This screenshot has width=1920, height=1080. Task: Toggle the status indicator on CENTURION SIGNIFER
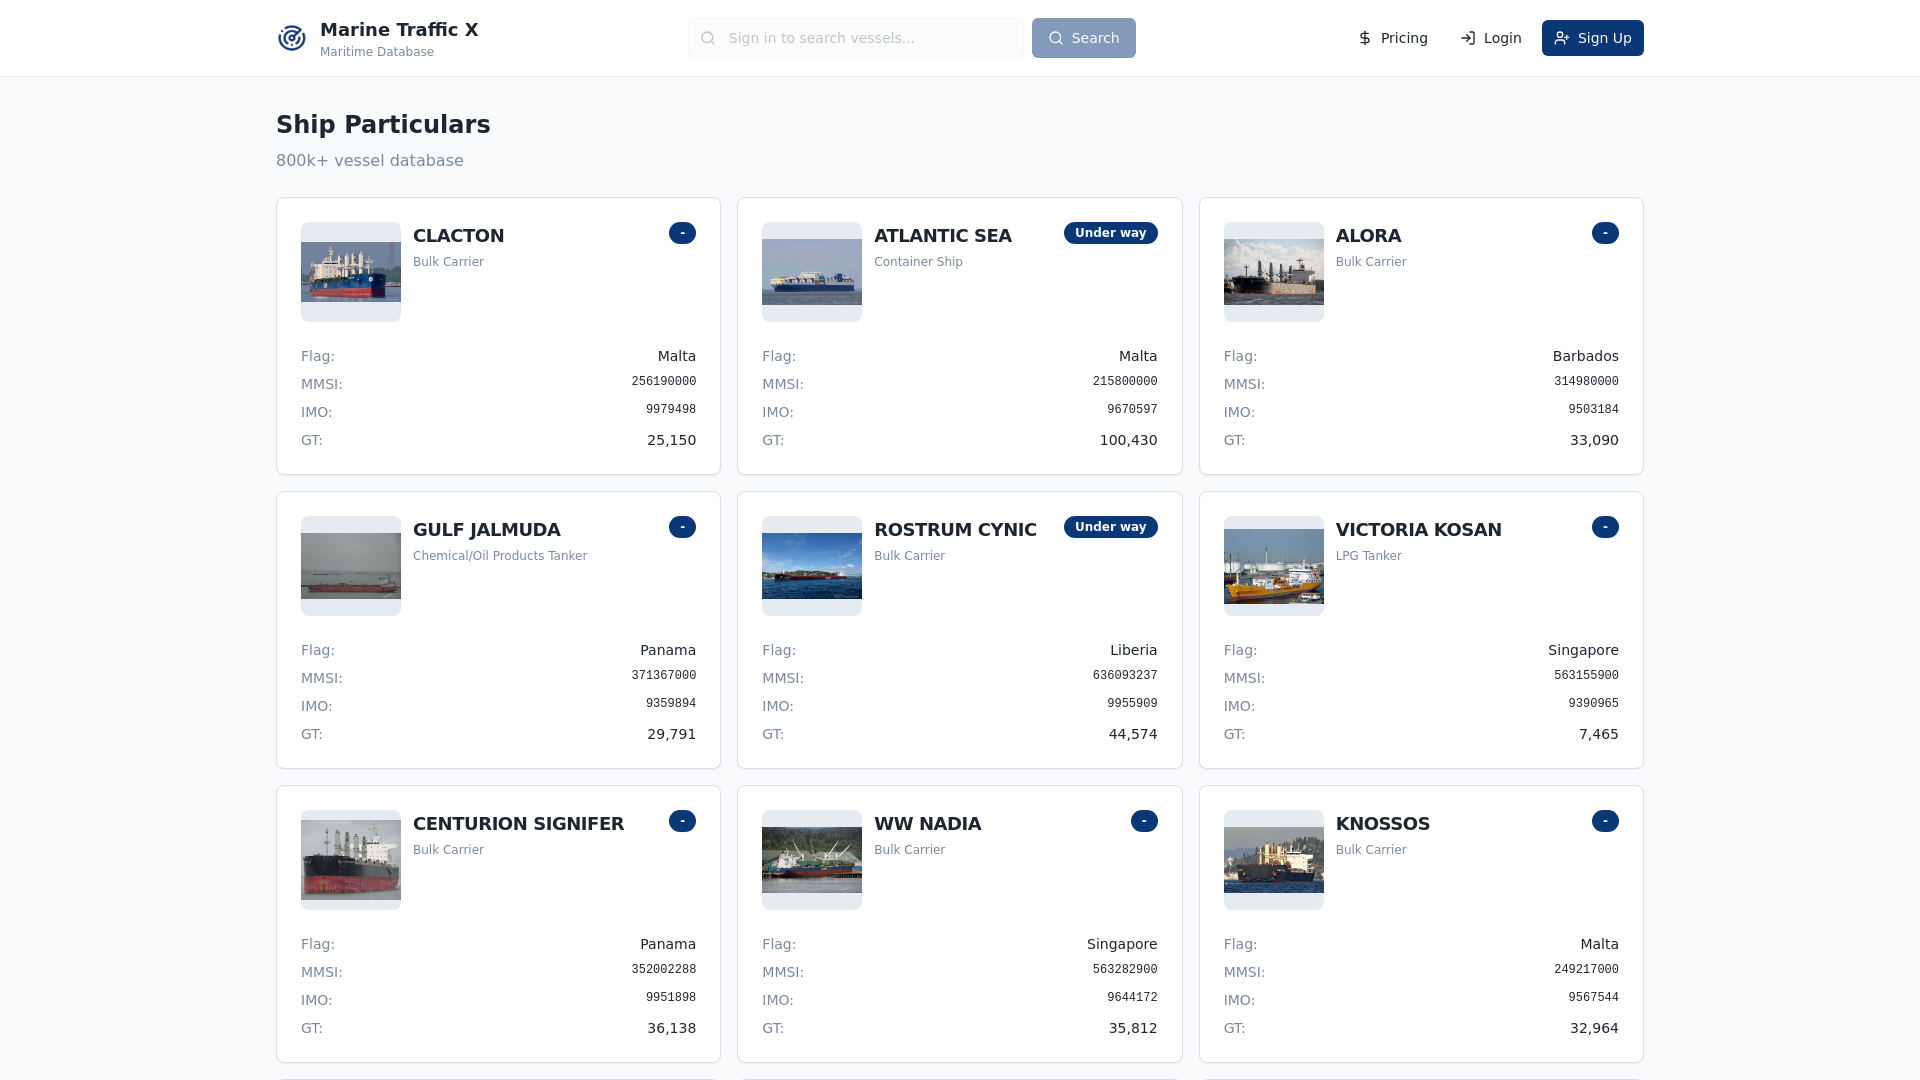[683, 821]
